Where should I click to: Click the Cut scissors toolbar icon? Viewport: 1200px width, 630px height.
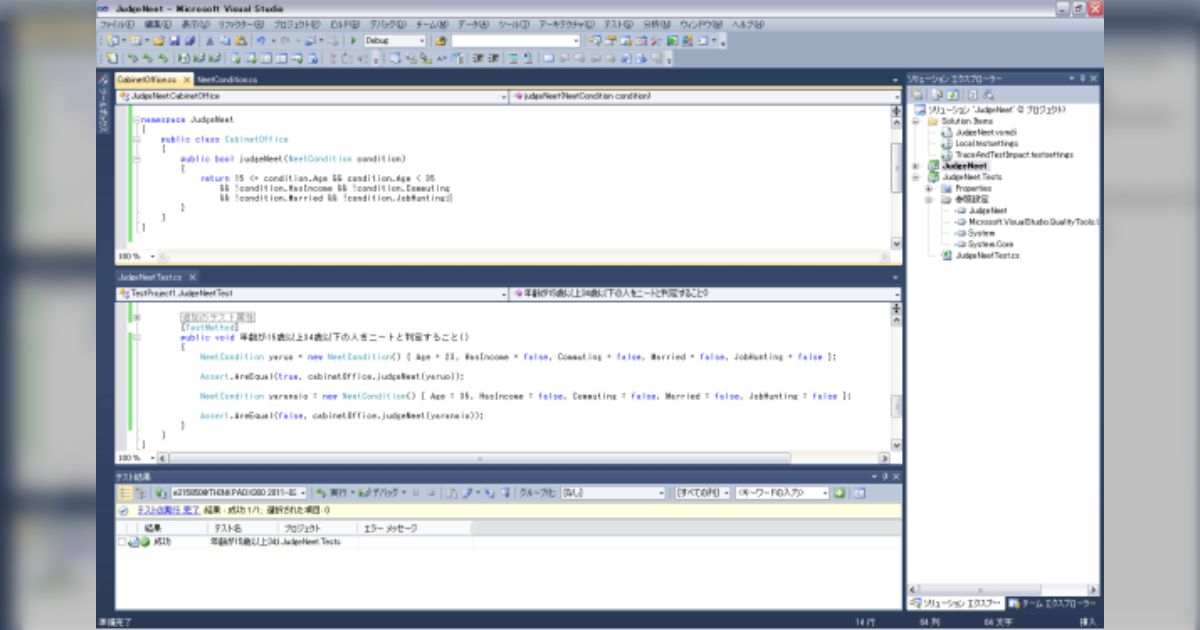210,41
